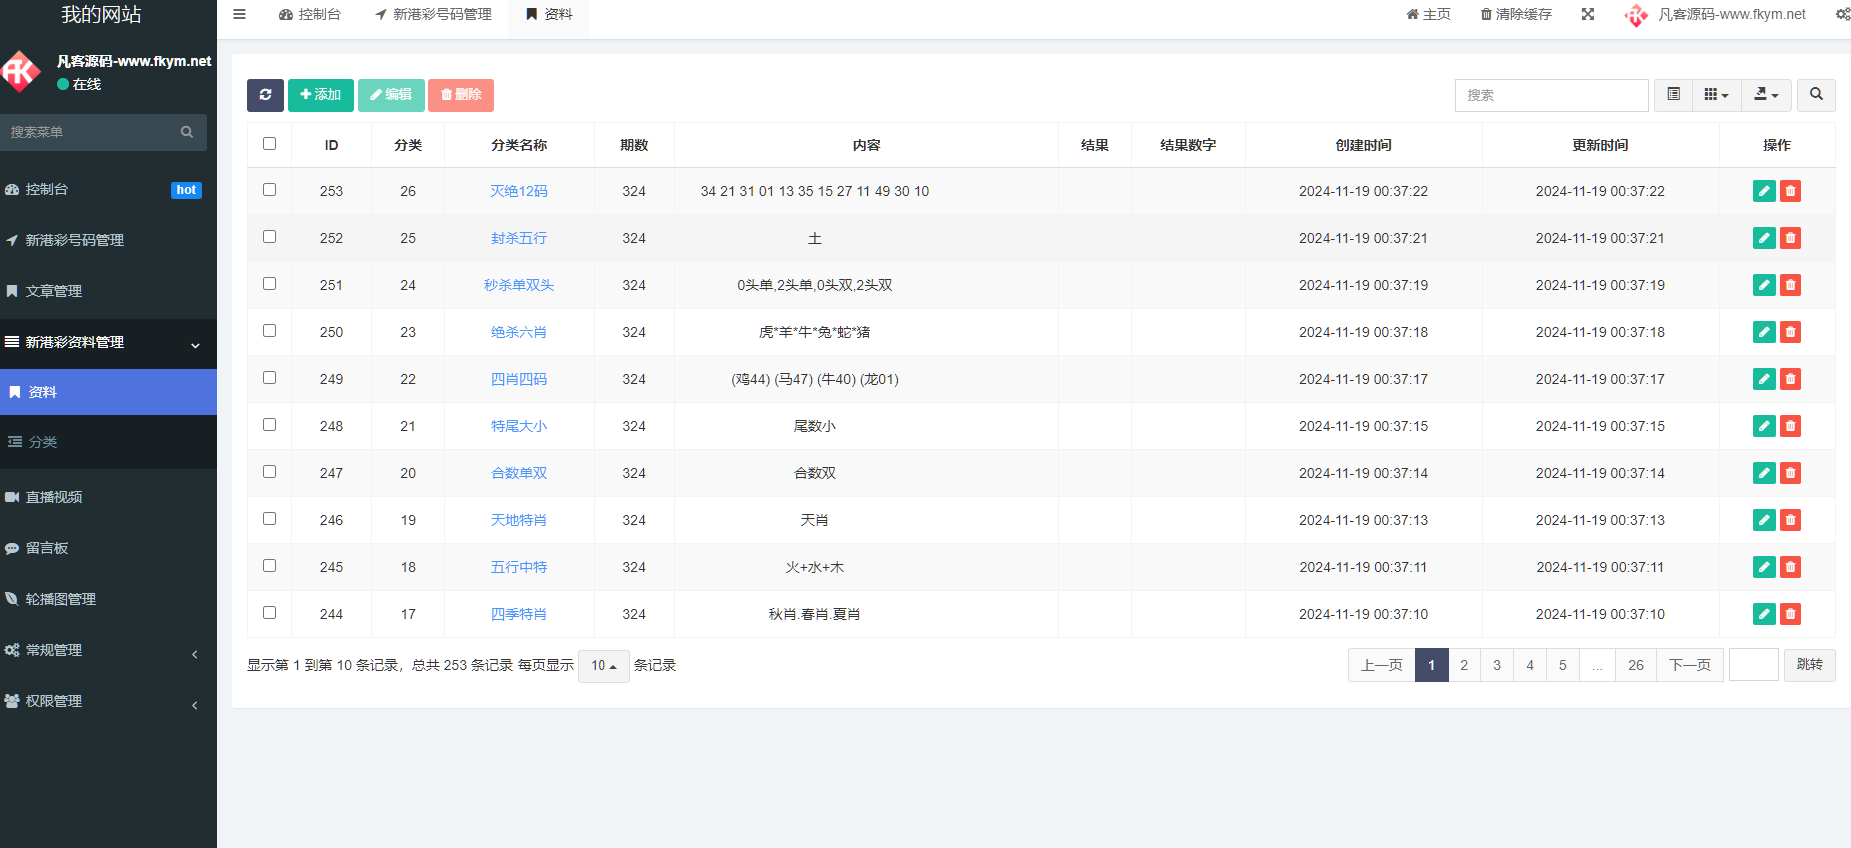Edit row 250 with the pencil icon

click(x=1764, y=332)
